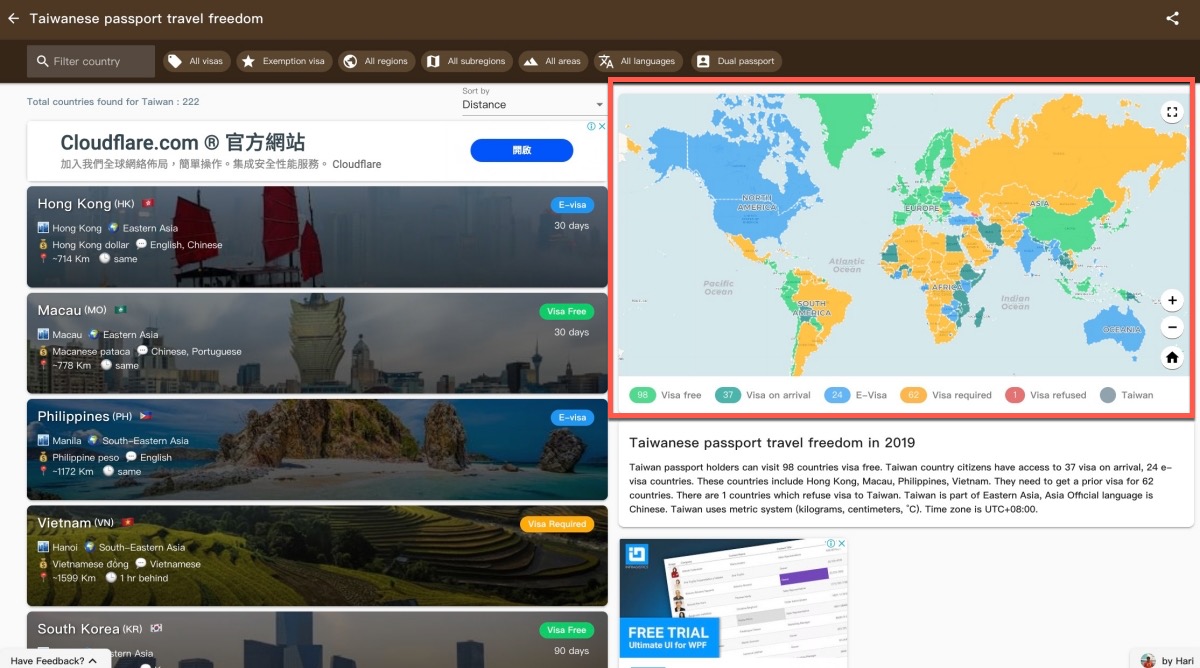Click the by Hari author badge
The width and height of the screenshot is (1200, 668).
1166,660
